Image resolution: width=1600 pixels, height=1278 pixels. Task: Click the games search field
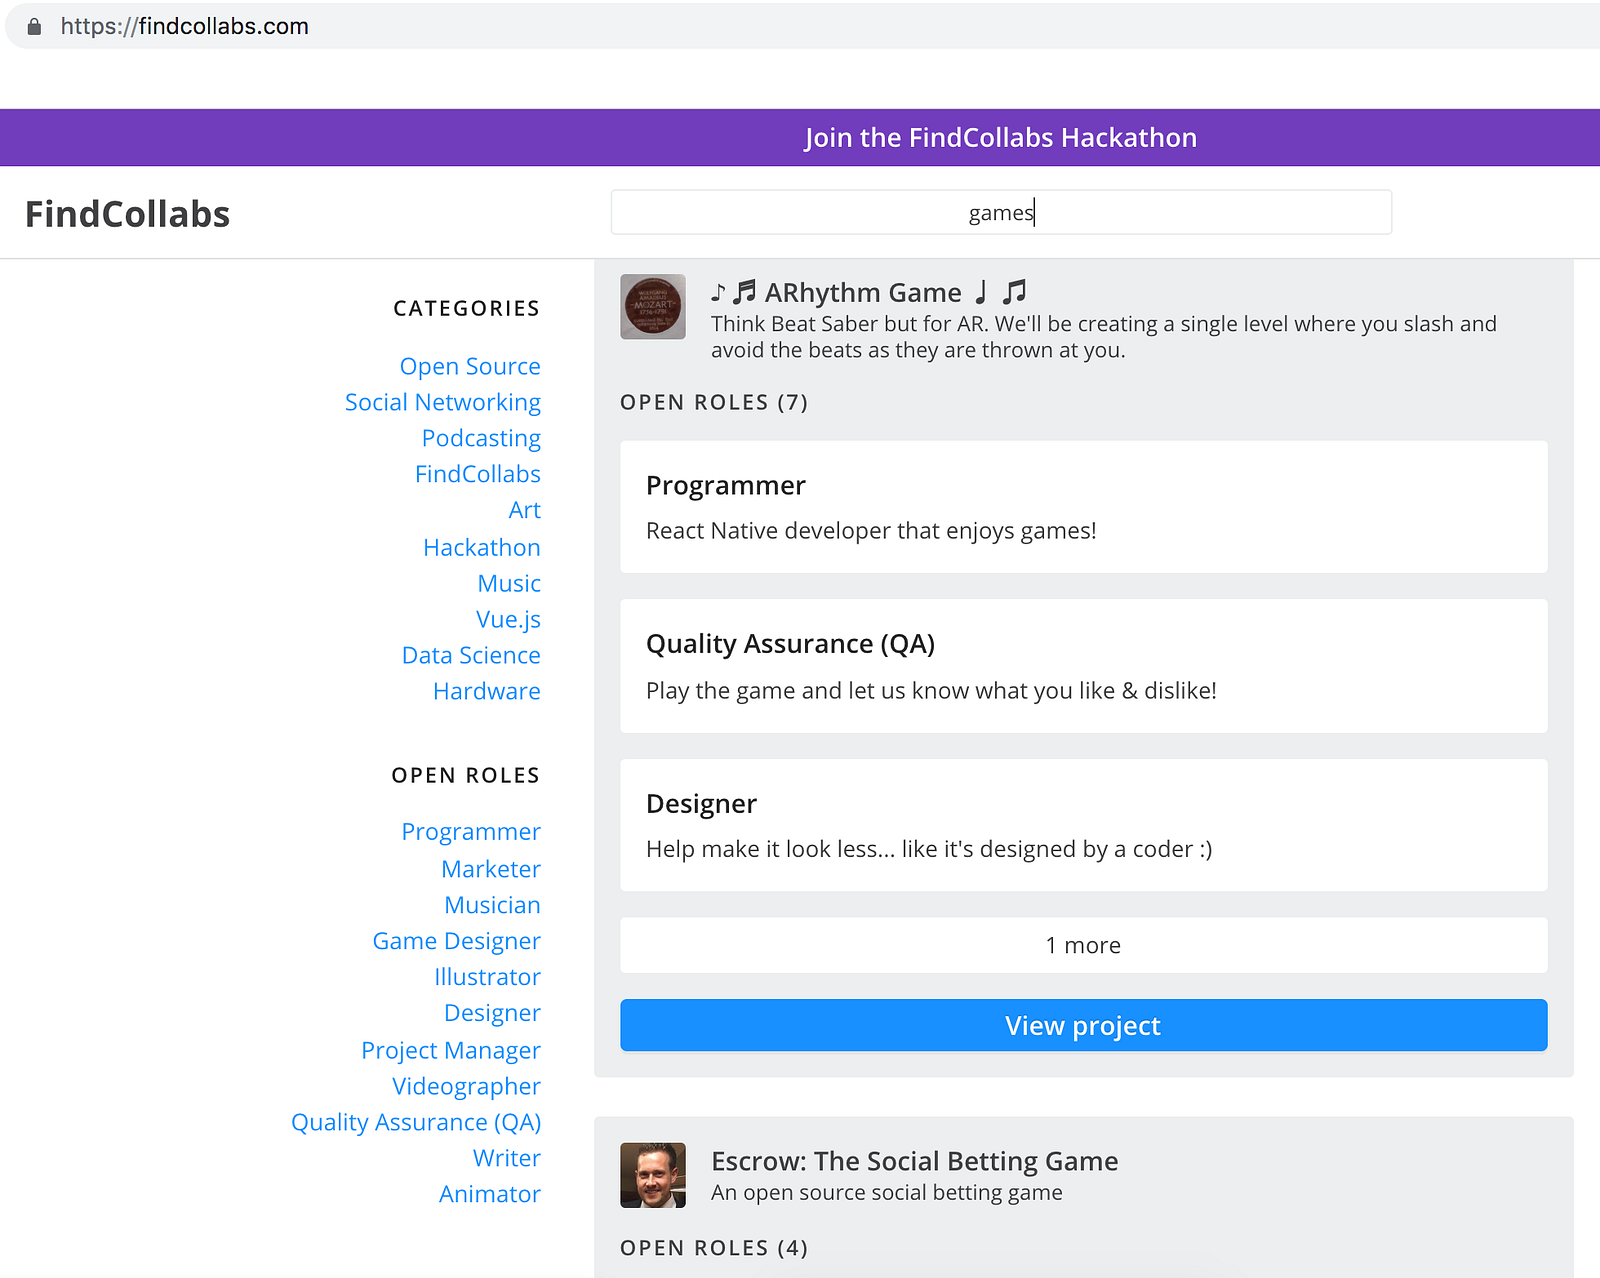(x=1001, y=212)
